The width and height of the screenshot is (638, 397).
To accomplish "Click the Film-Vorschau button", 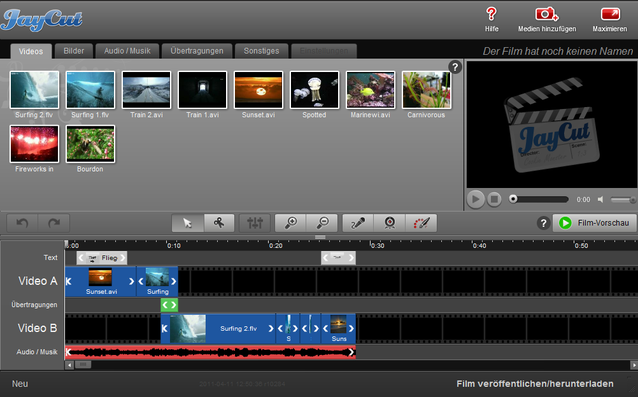I will pos(594,223).
